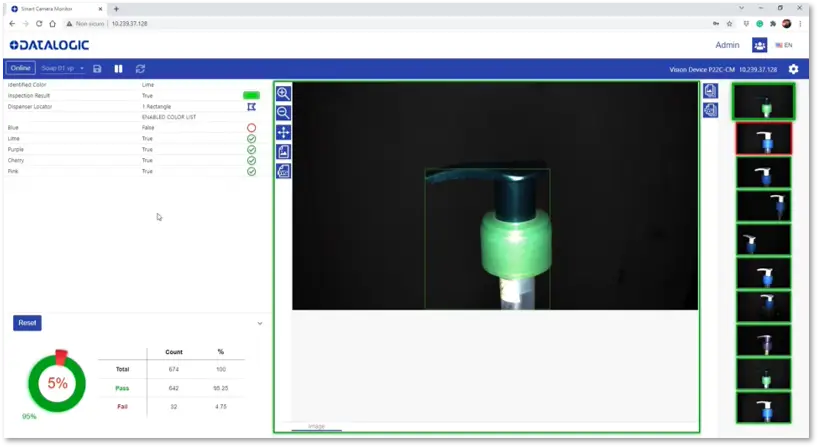Click the Reset statistics button
The width and height of the screenshot is (818, 447).
27,323
